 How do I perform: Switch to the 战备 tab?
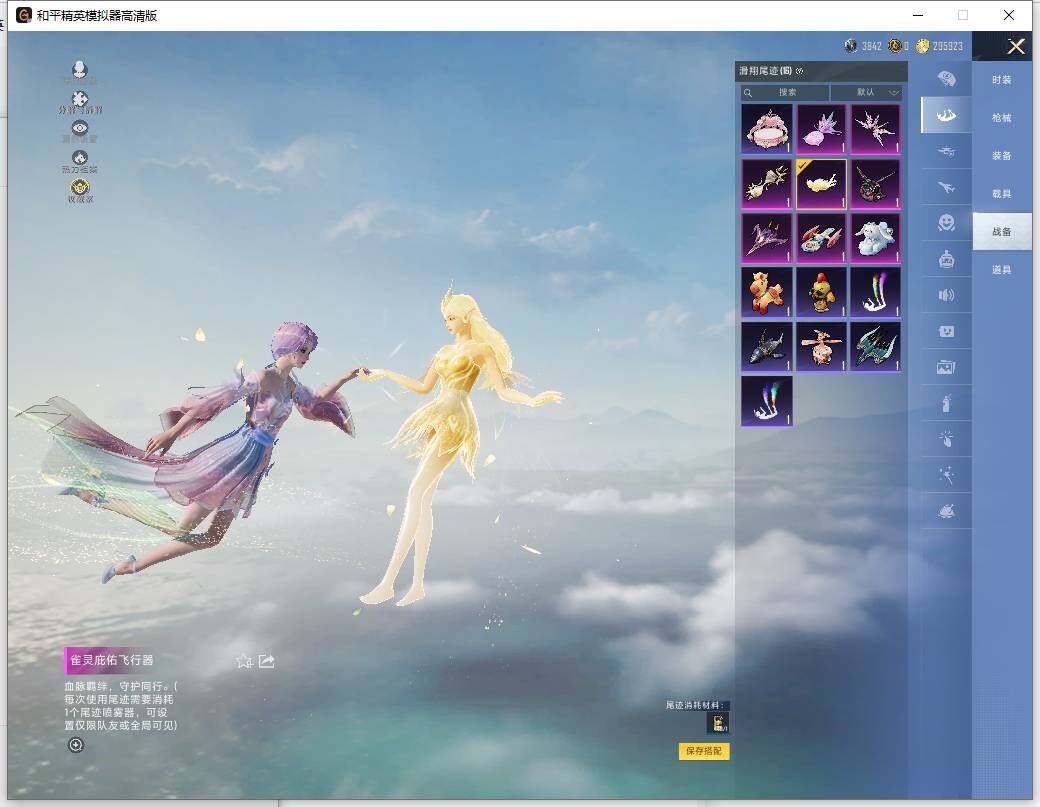click(x=1002, y=231)
